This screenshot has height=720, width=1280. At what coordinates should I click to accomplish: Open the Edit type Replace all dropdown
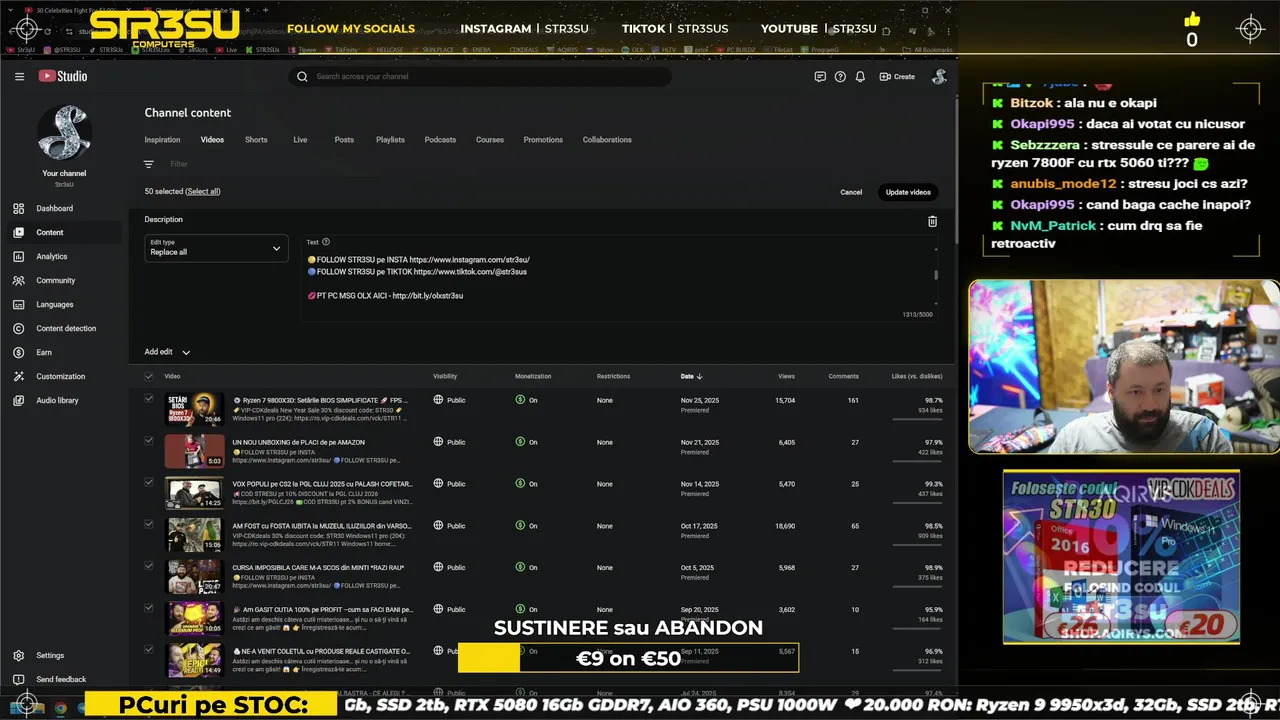(216, 248)
